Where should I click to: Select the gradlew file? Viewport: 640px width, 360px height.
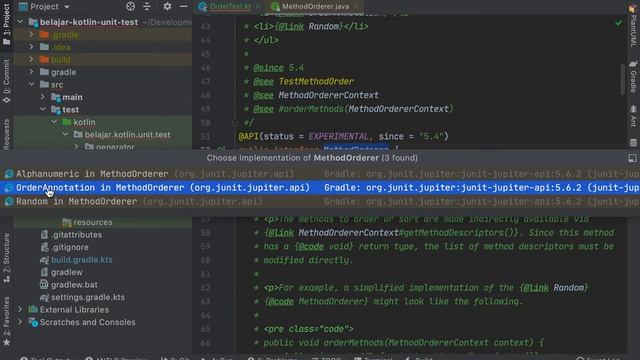point(67,272)
